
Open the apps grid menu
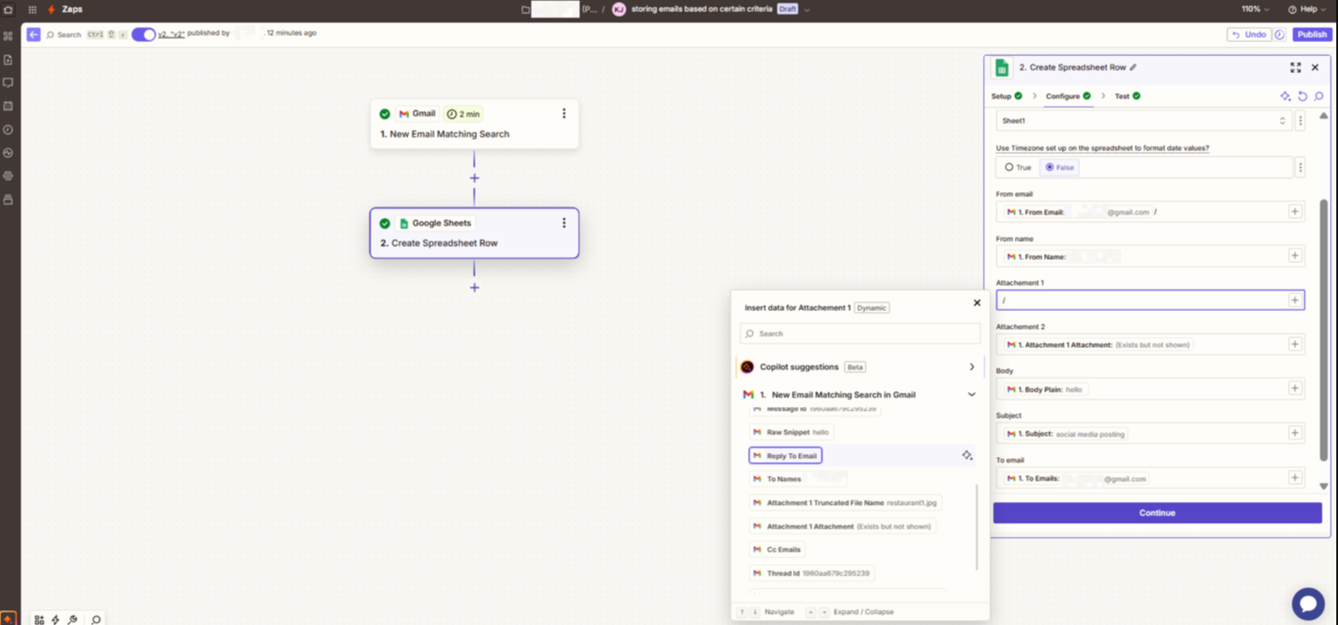(x=32, y=9)
